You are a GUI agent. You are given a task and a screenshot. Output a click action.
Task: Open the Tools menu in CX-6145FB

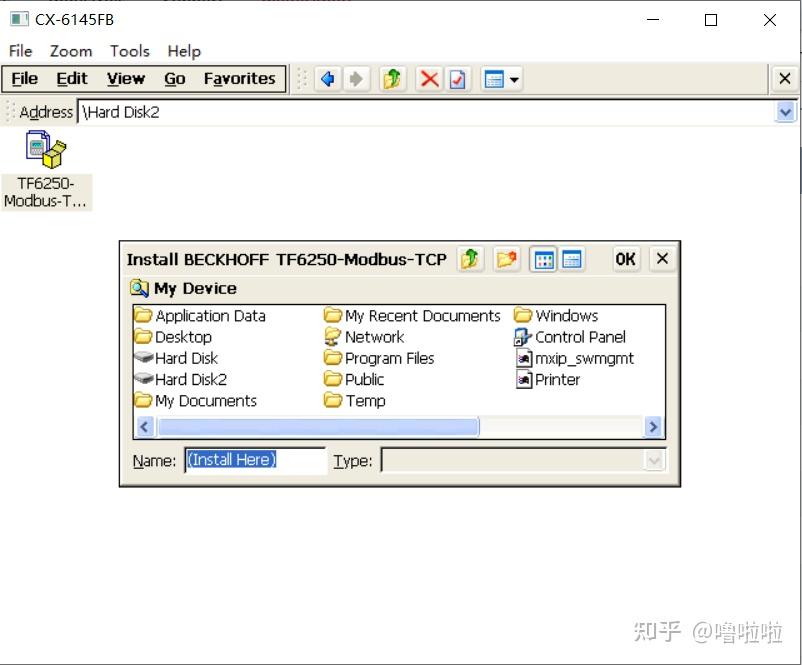tap(129, 51)
